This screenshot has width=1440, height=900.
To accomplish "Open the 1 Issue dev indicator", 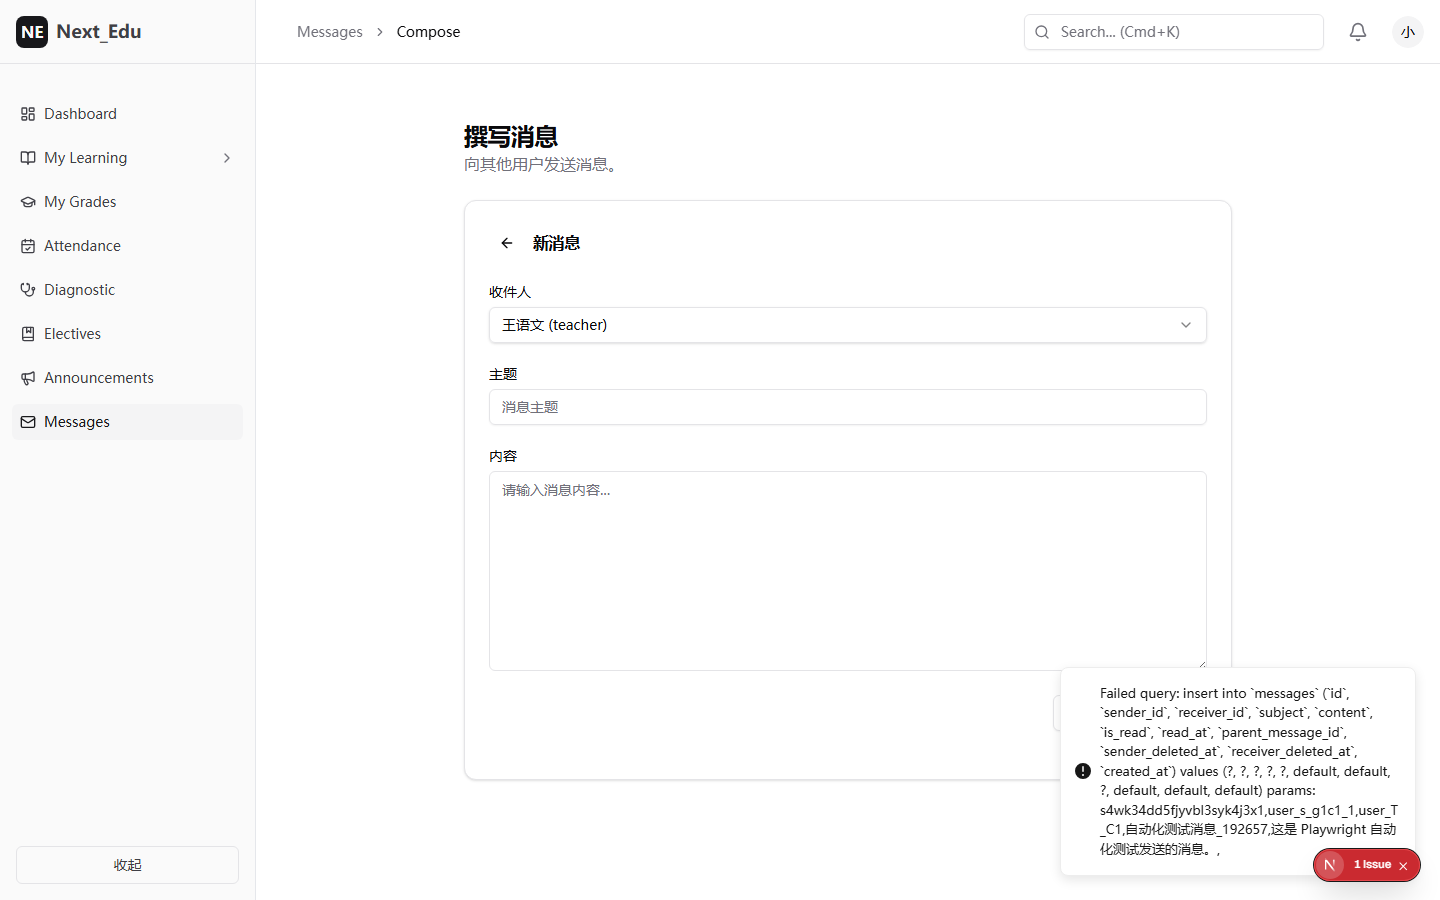I will pyautogui.click(x=1373, y=865).
